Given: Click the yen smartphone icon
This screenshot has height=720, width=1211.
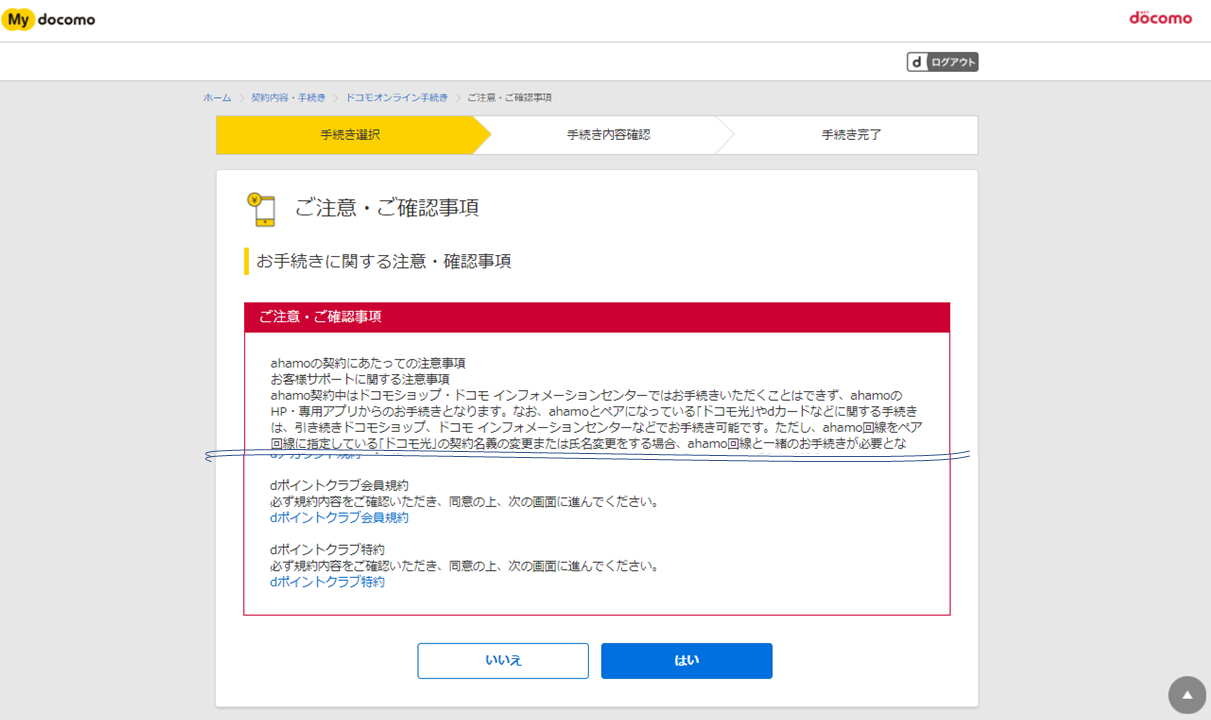Looking at the screenshot, I should [x=261, y=209].
